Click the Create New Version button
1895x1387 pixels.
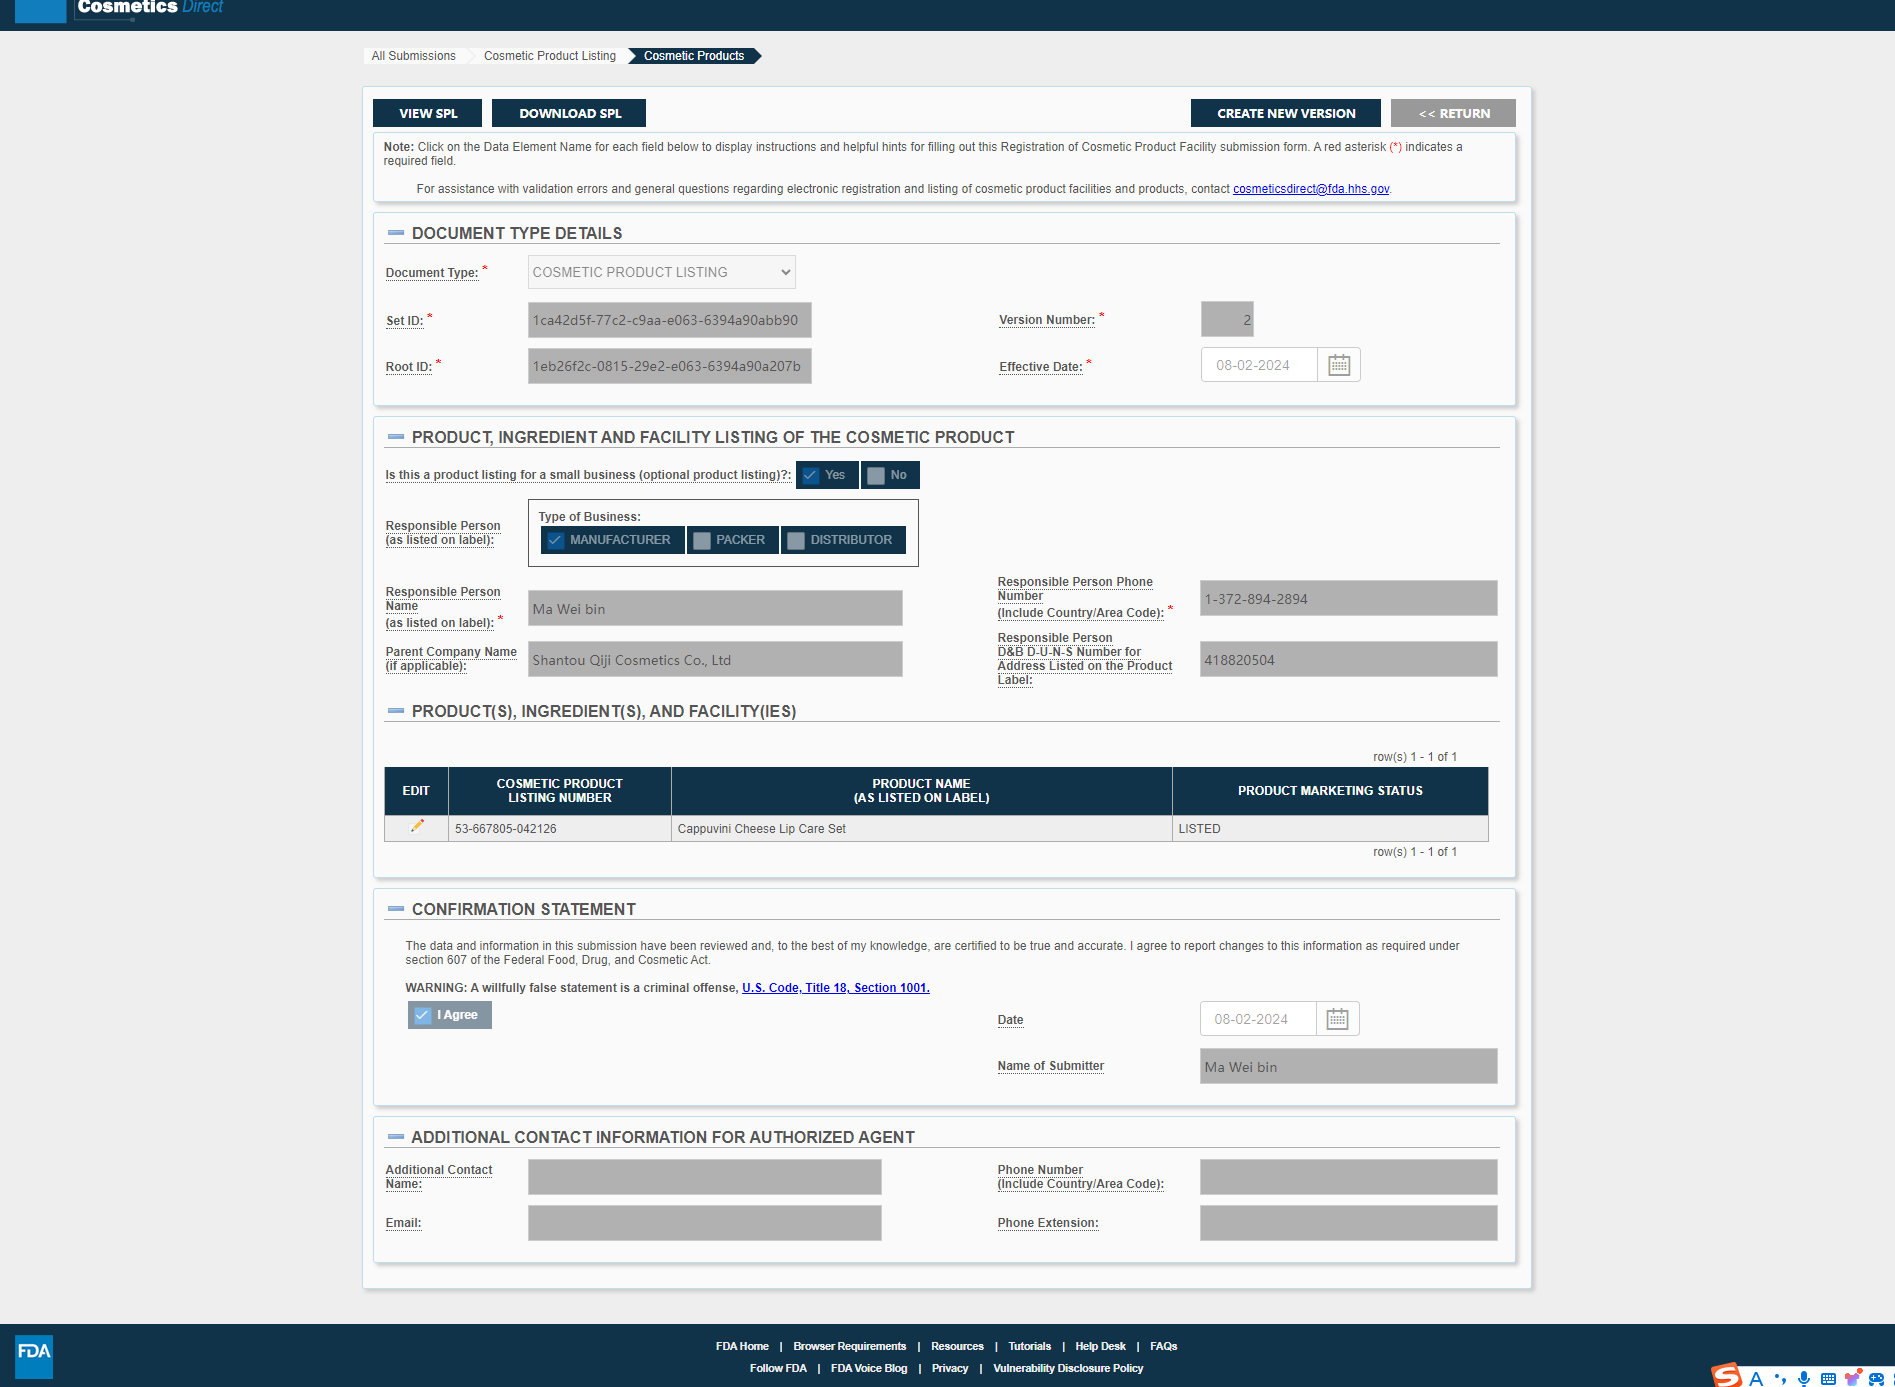click(x=1285, y=113)
